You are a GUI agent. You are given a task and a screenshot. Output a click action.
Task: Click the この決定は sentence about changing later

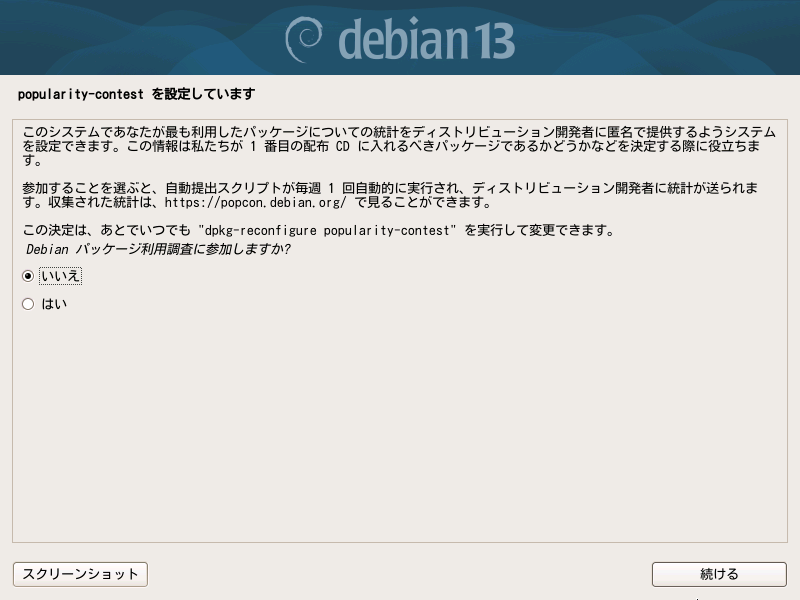[319, 231]
